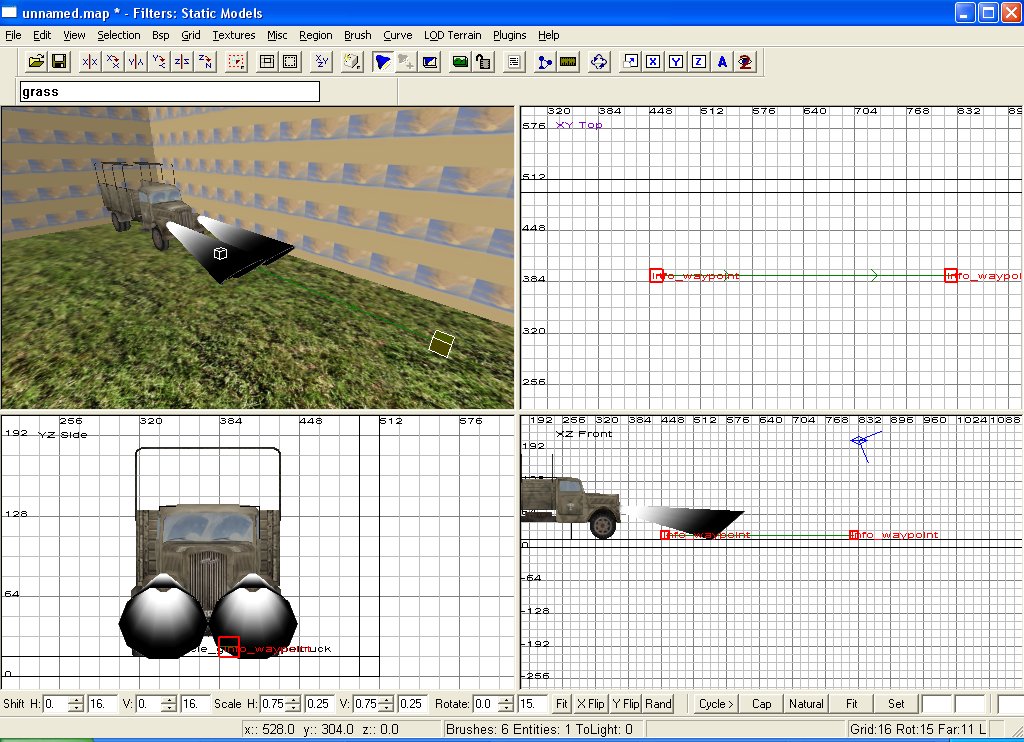
Task: Click the Open map folder icon
Action: point(36,62)
